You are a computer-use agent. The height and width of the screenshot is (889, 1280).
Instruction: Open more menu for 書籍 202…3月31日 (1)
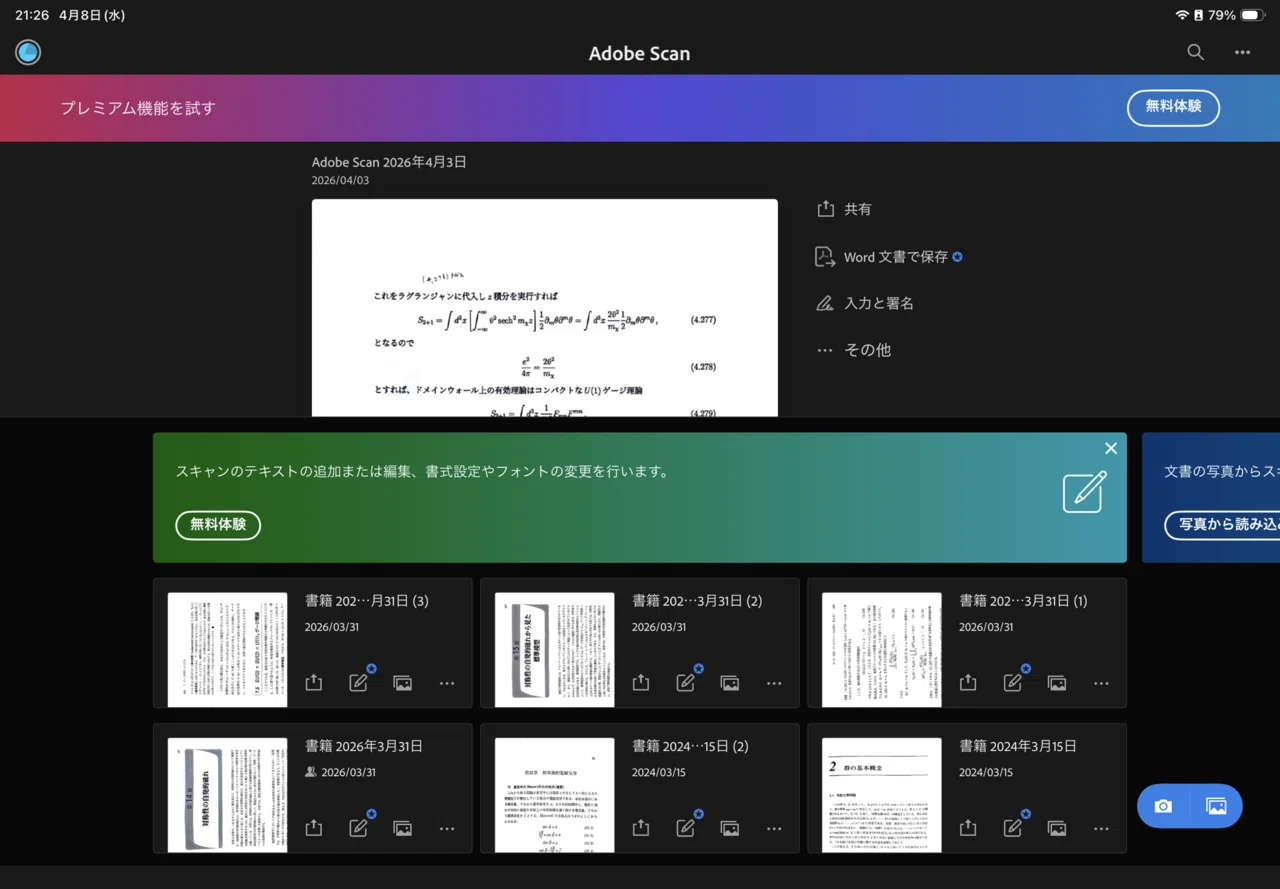(x=1101, y=683)
